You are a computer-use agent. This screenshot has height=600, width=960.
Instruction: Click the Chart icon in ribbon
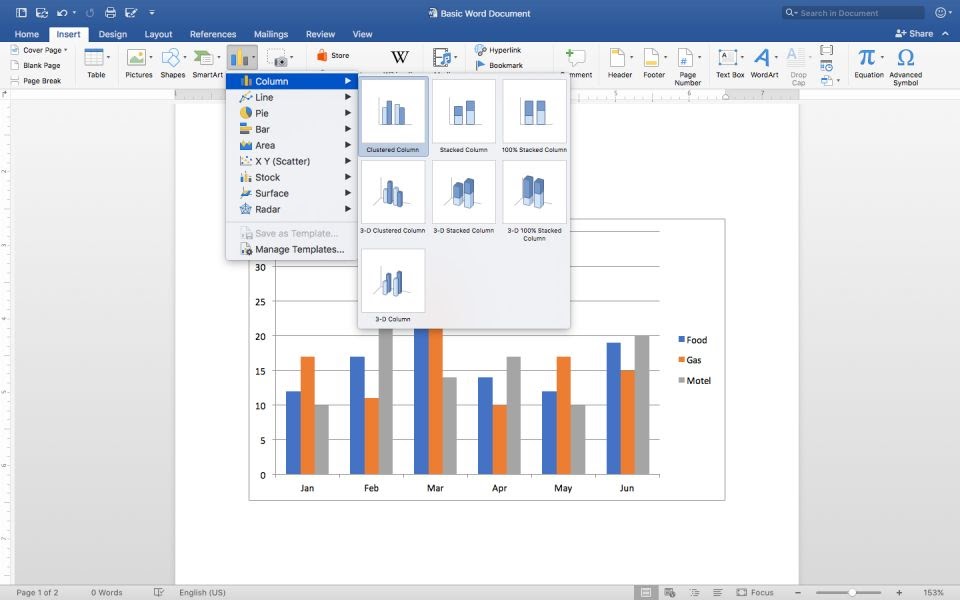click(239, 58)
